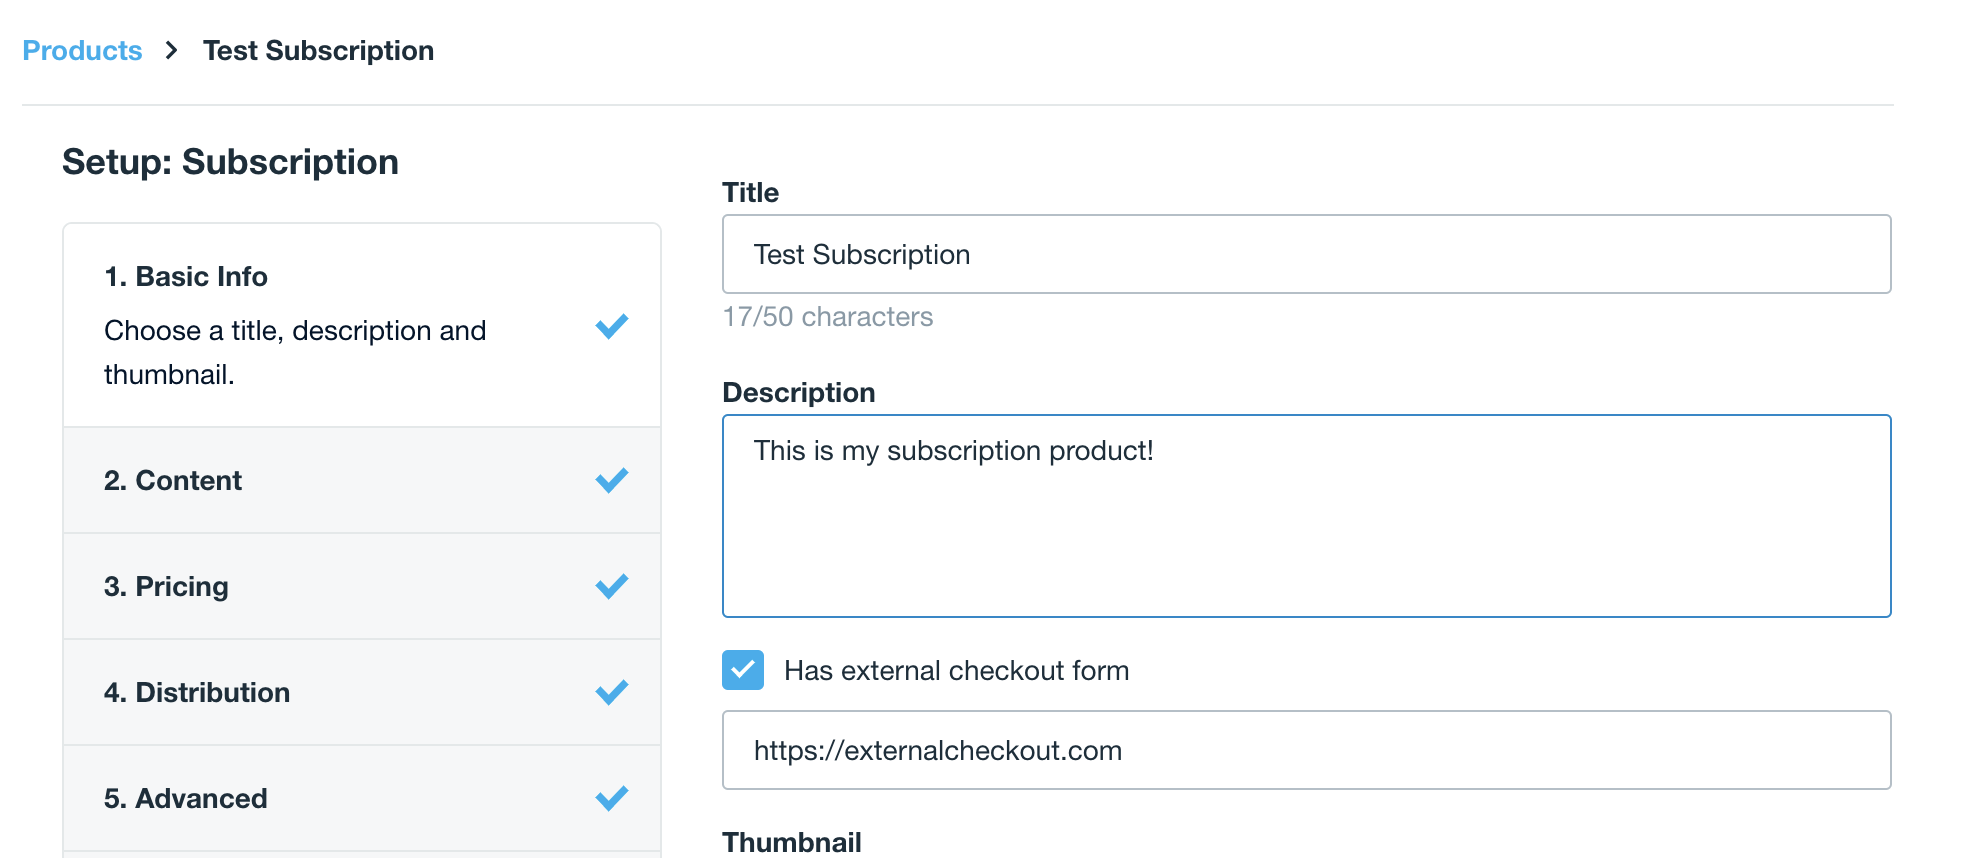Click the Content step checkmark icon
1988x858 pixels.
pos(611,481)
